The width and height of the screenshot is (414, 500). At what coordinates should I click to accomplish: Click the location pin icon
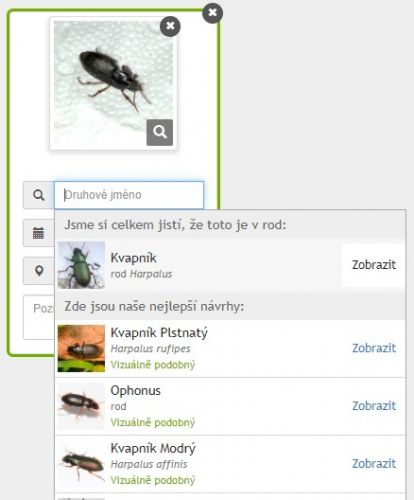click(39, 271)
